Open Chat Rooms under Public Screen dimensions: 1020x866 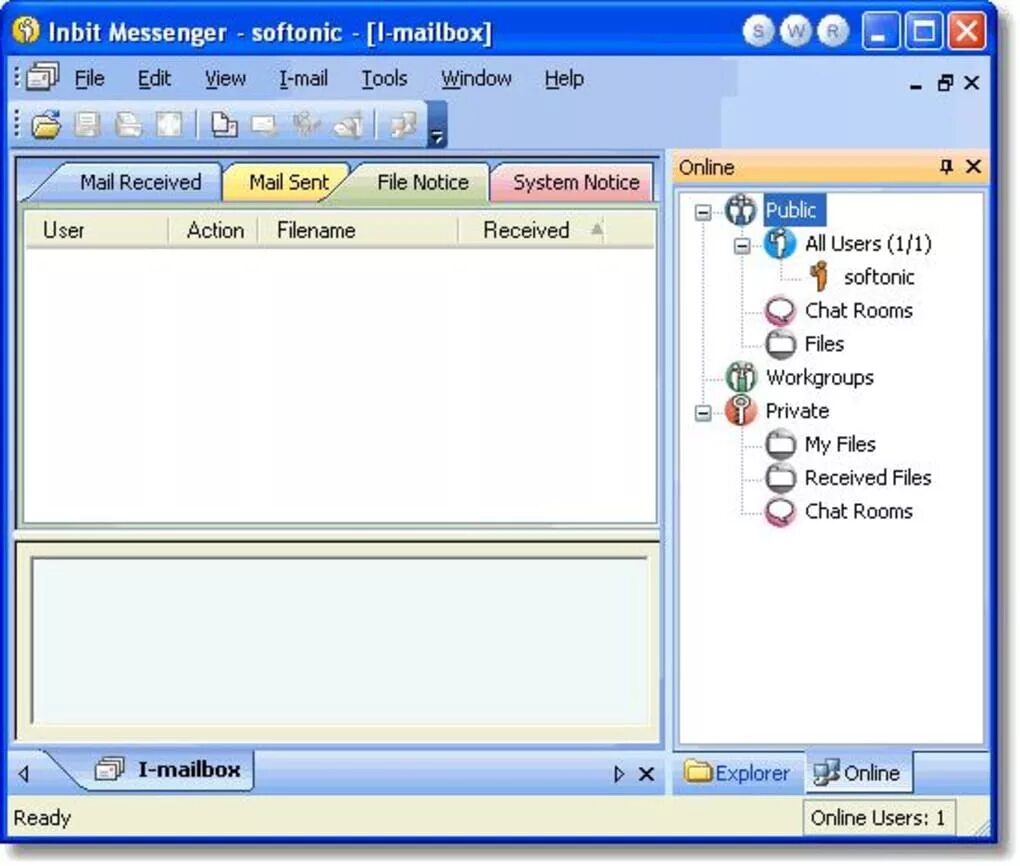pyautogui.click(x=859, y=311)
